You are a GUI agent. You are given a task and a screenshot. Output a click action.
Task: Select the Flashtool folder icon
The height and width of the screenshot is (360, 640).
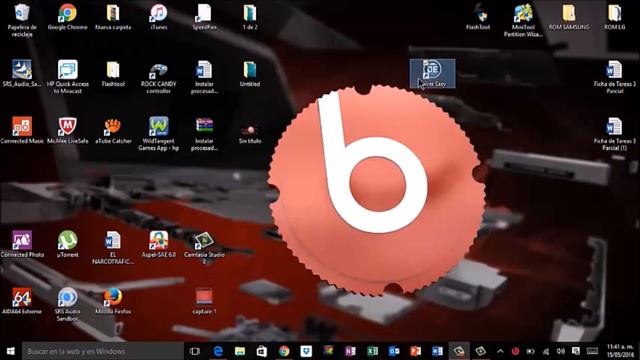(113, 73)
